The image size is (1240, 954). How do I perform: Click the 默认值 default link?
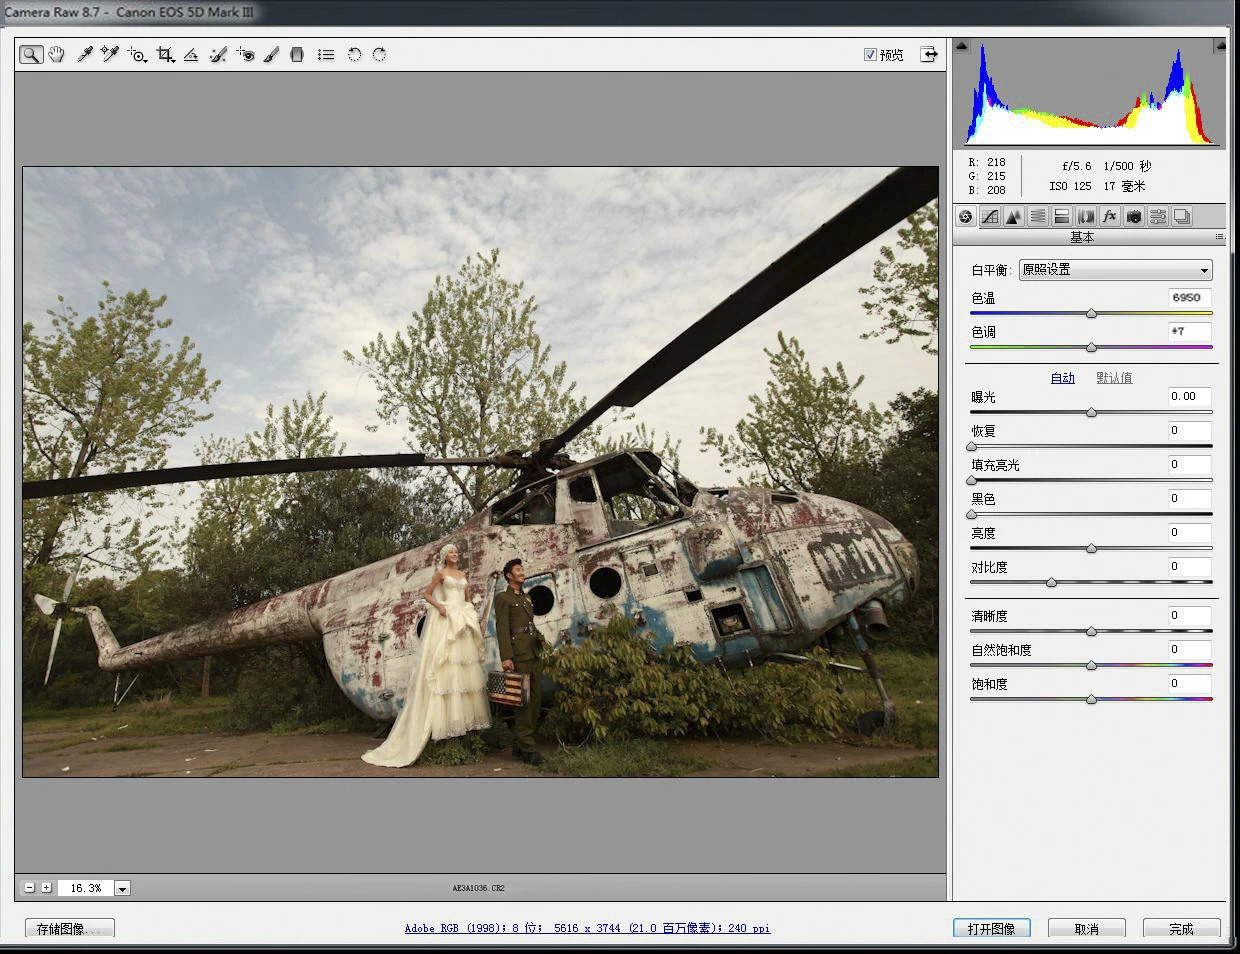1114,378
